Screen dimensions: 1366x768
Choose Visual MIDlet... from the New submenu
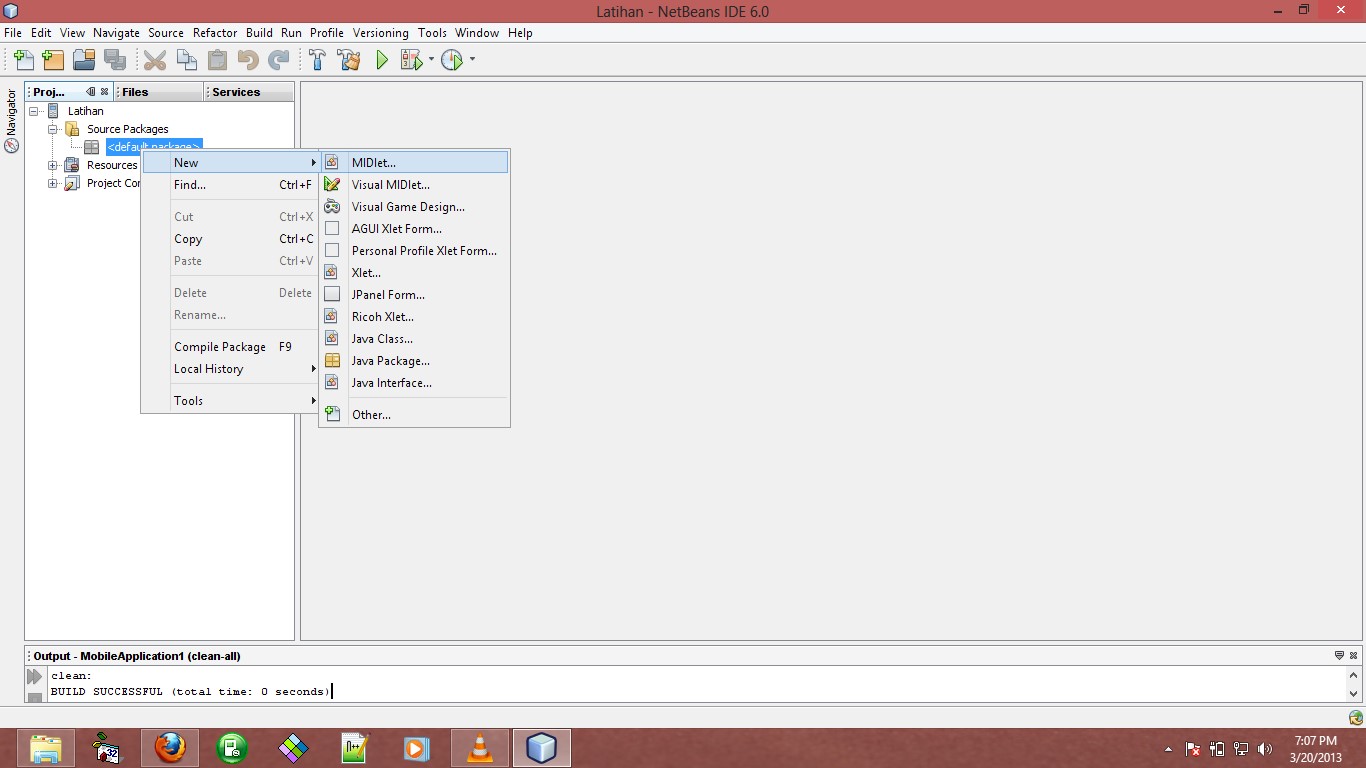[414, 185]
